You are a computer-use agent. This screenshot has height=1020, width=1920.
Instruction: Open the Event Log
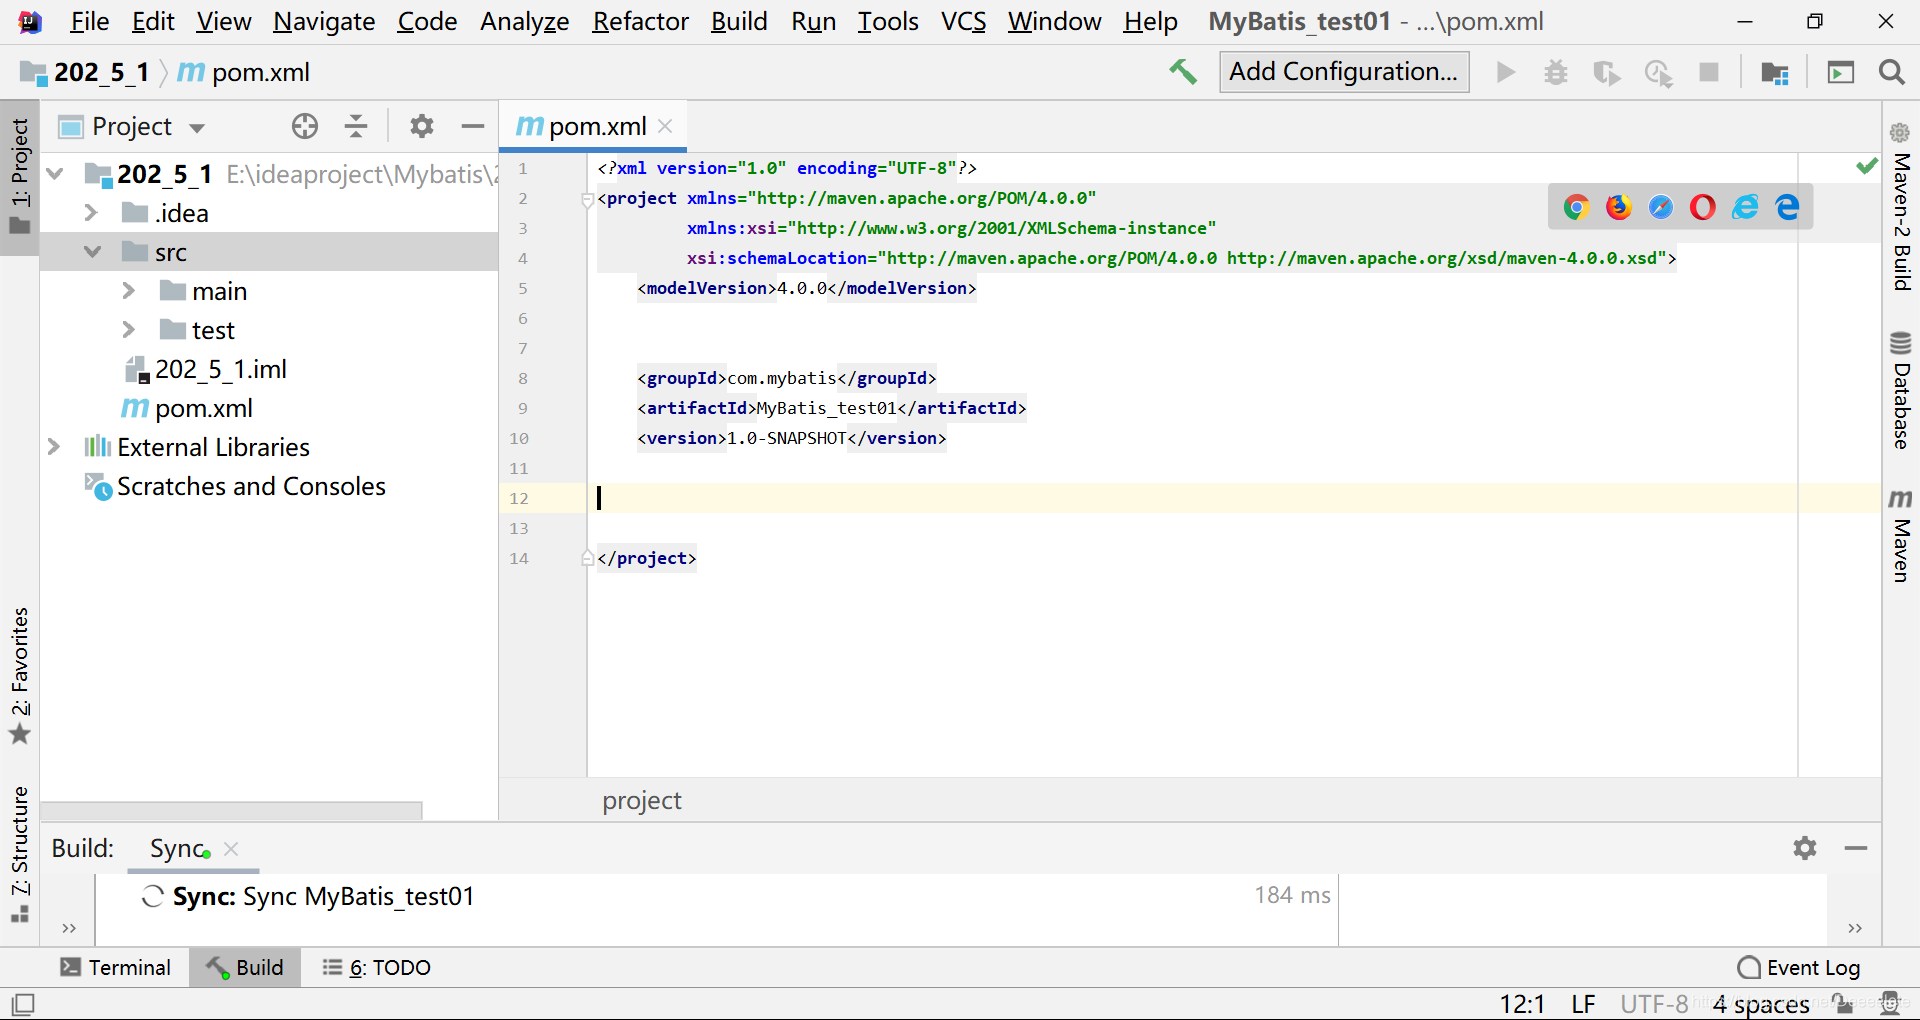click(x=1799, y=967)
